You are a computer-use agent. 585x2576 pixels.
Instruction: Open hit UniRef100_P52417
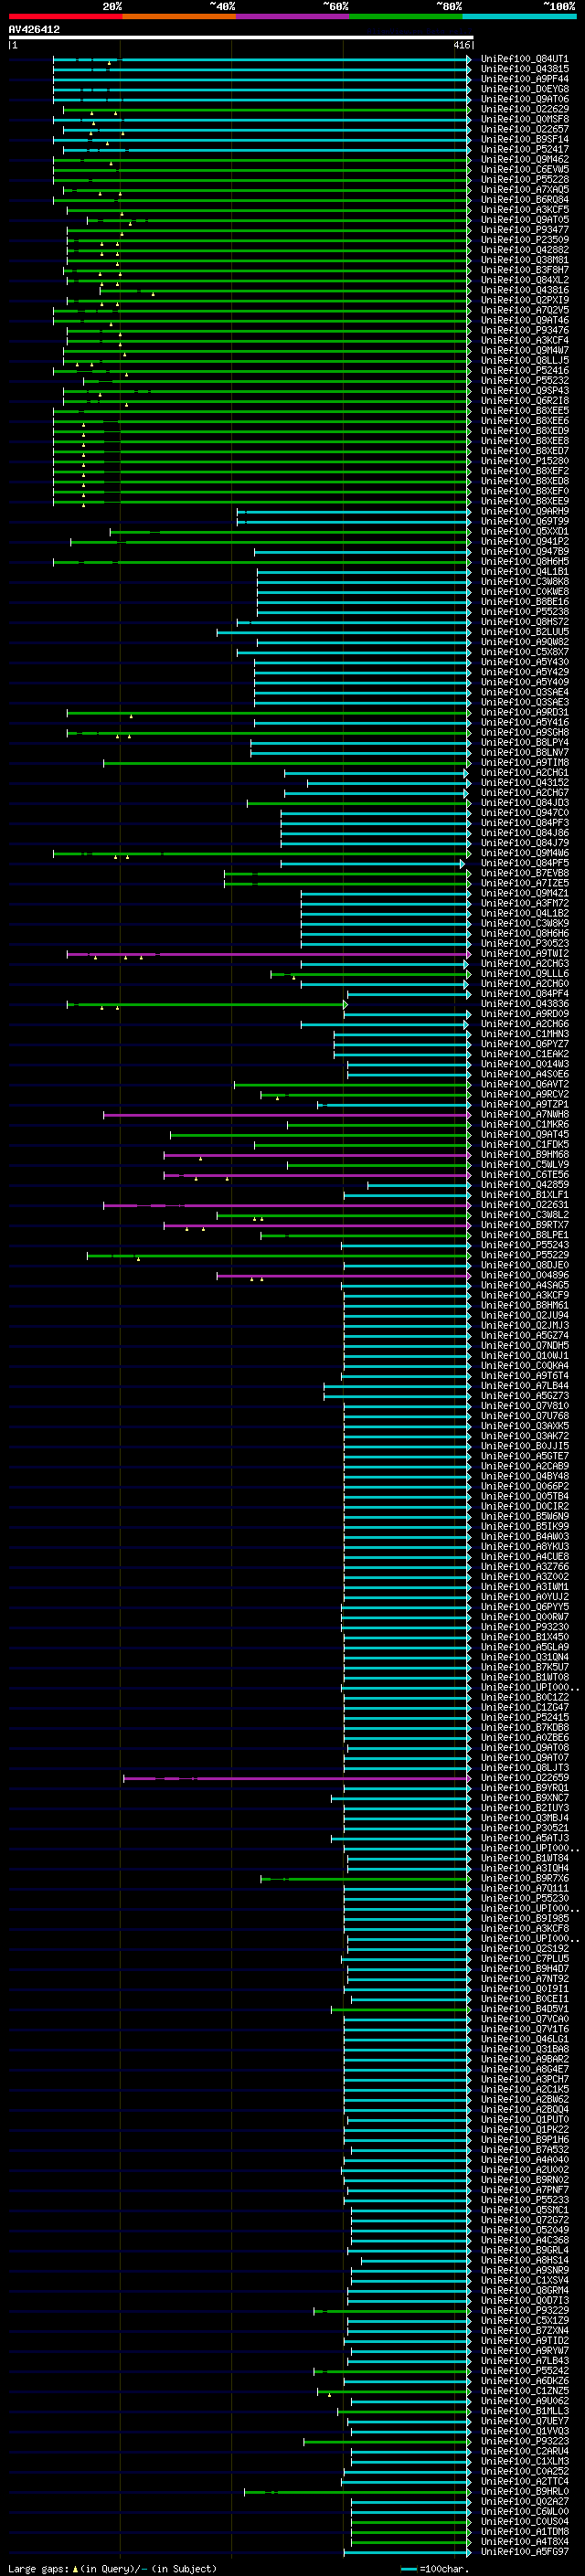[524, 150]
